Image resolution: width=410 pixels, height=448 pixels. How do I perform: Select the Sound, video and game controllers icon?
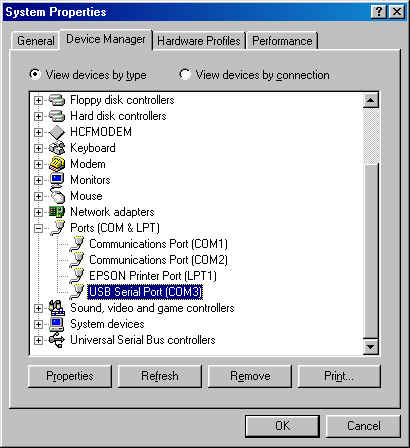(57, 308)
